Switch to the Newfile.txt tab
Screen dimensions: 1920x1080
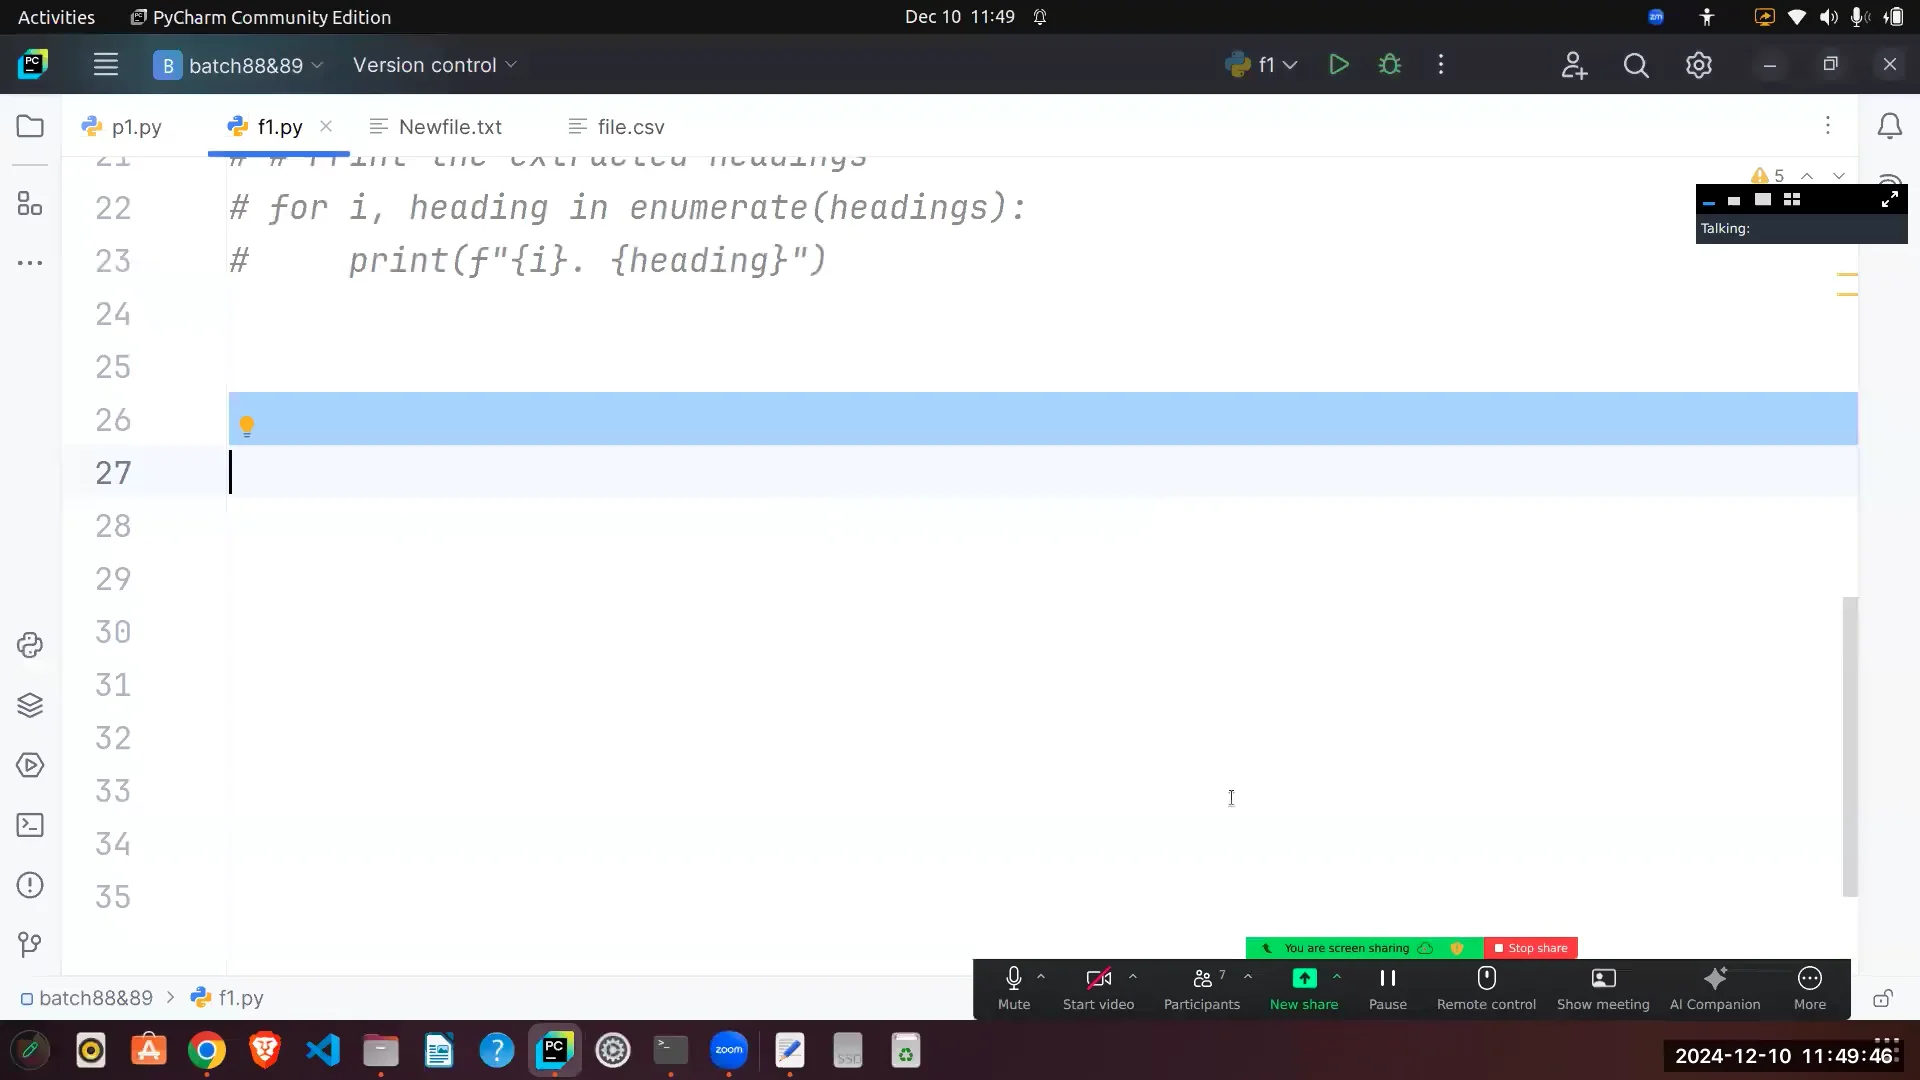tap(449, 126)
